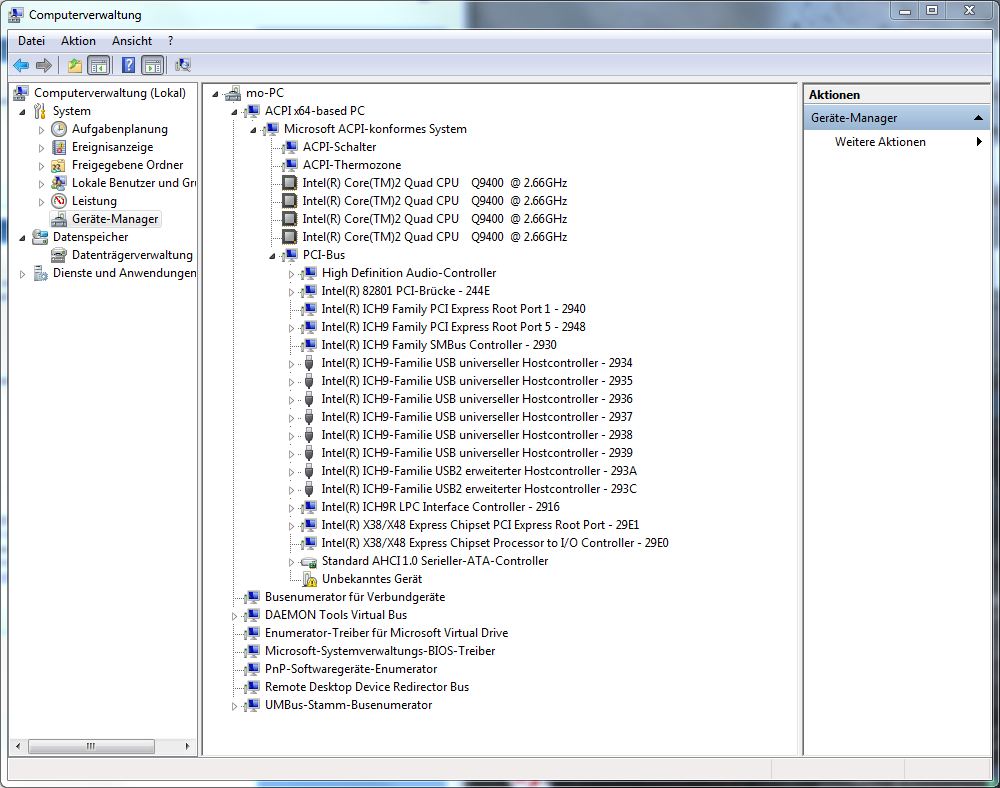Collapse the System node in left tree
The image size is (1000, 788).
pos(23,112)
